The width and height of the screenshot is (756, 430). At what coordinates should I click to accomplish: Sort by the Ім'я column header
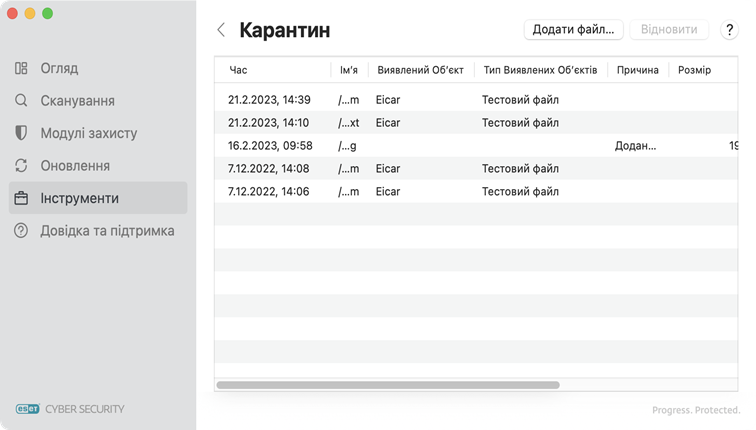click(349, 70)
